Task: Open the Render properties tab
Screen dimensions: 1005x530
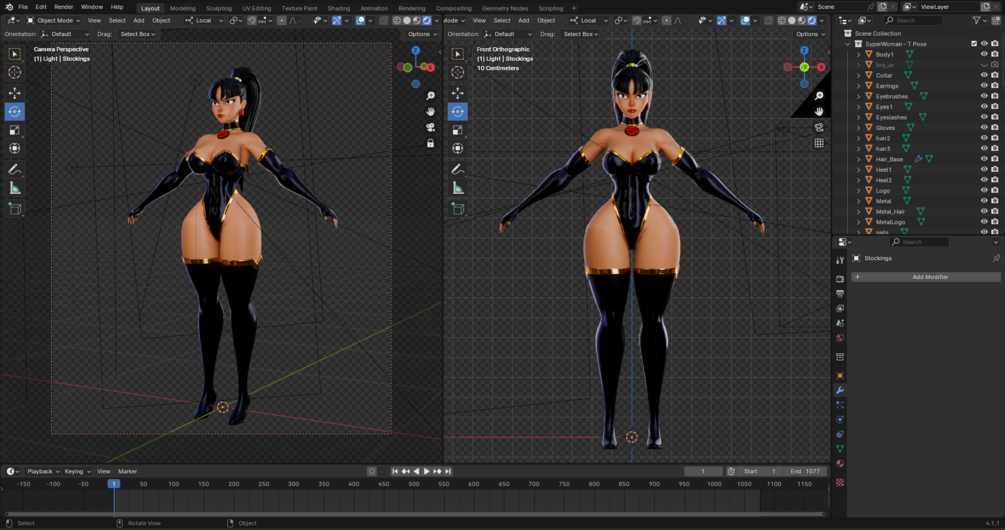Action: (x=840, y=279)
